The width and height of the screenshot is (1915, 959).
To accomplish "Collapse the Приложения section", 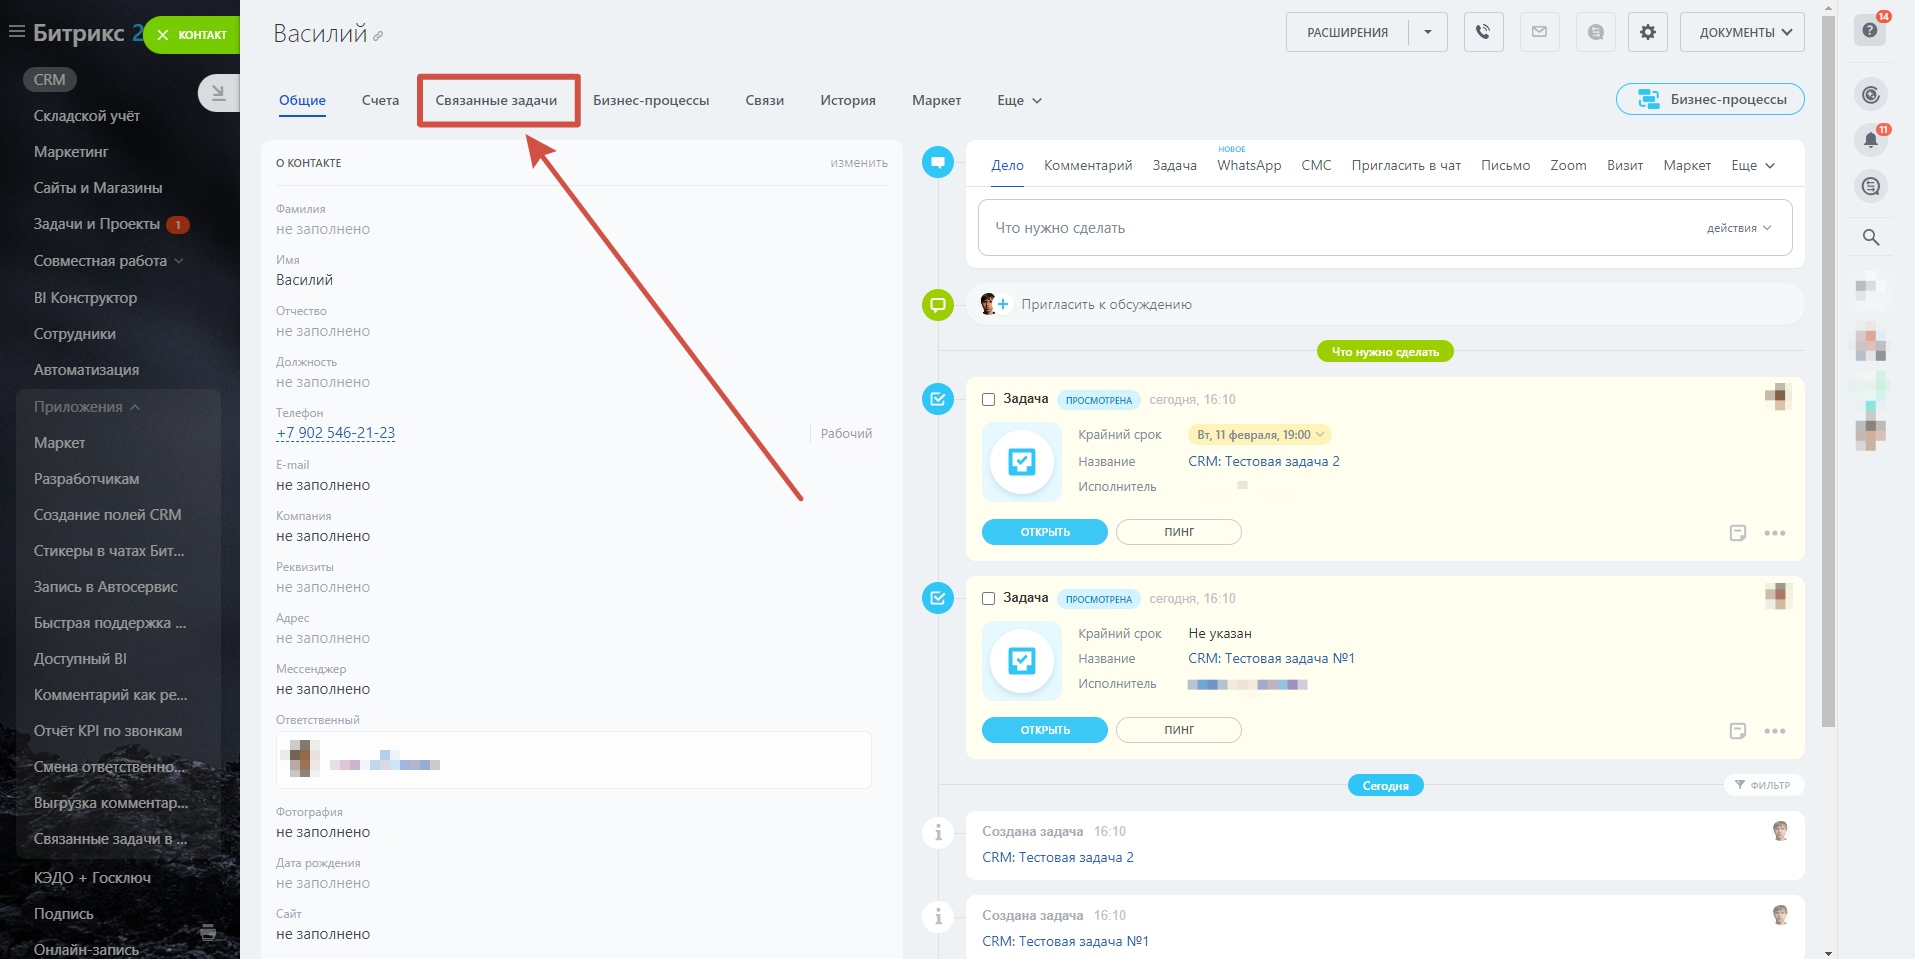I will [x=87, y=407].
